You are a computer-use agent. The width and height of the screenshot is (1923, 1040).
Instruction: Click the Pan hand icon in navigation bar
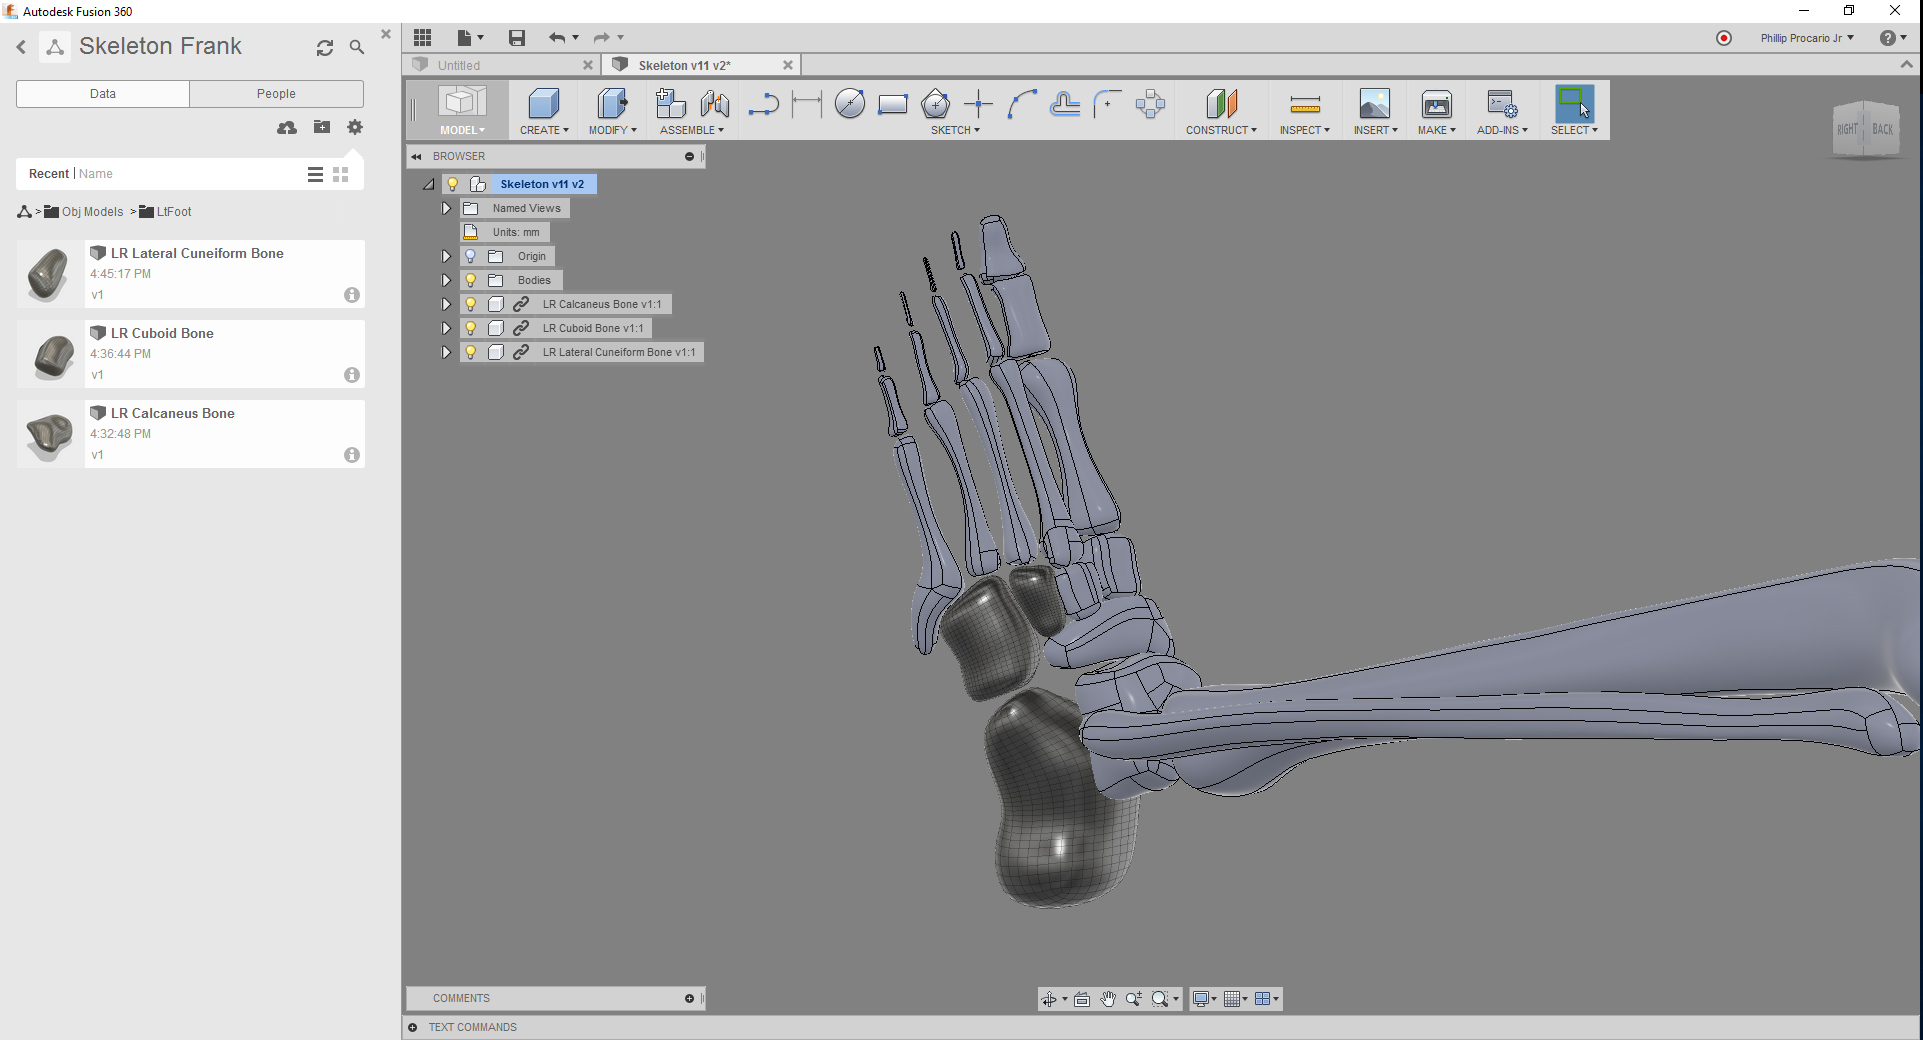click(1108, 999)
